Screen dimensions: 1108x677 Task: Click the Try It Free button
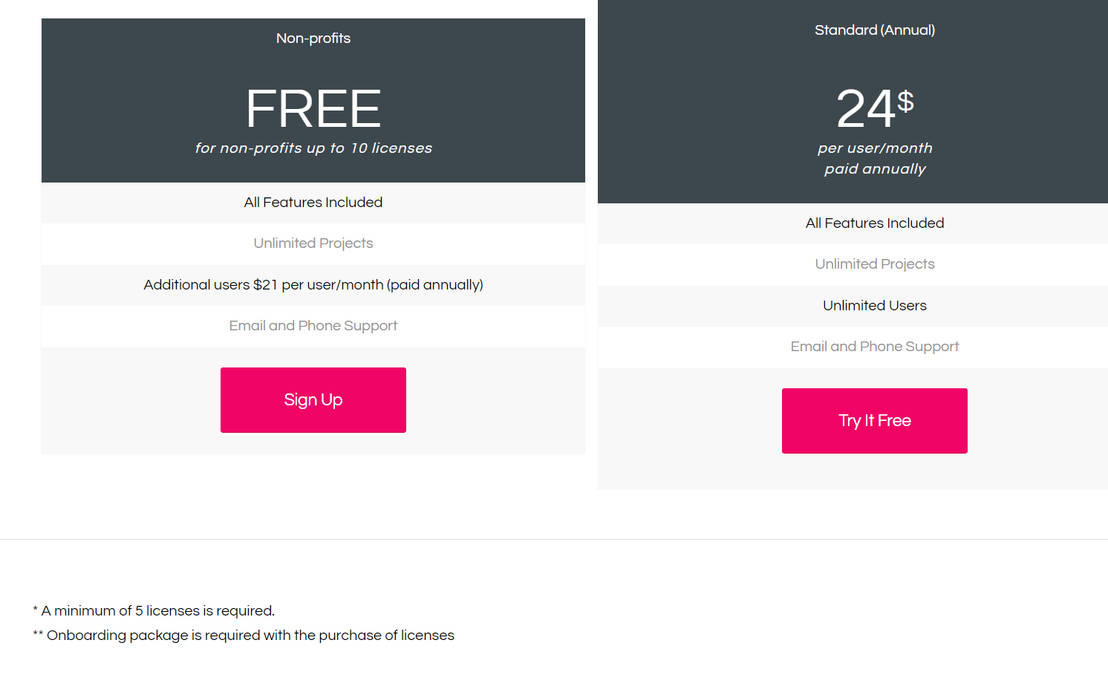pyautogui.click(x=874, y=420)
